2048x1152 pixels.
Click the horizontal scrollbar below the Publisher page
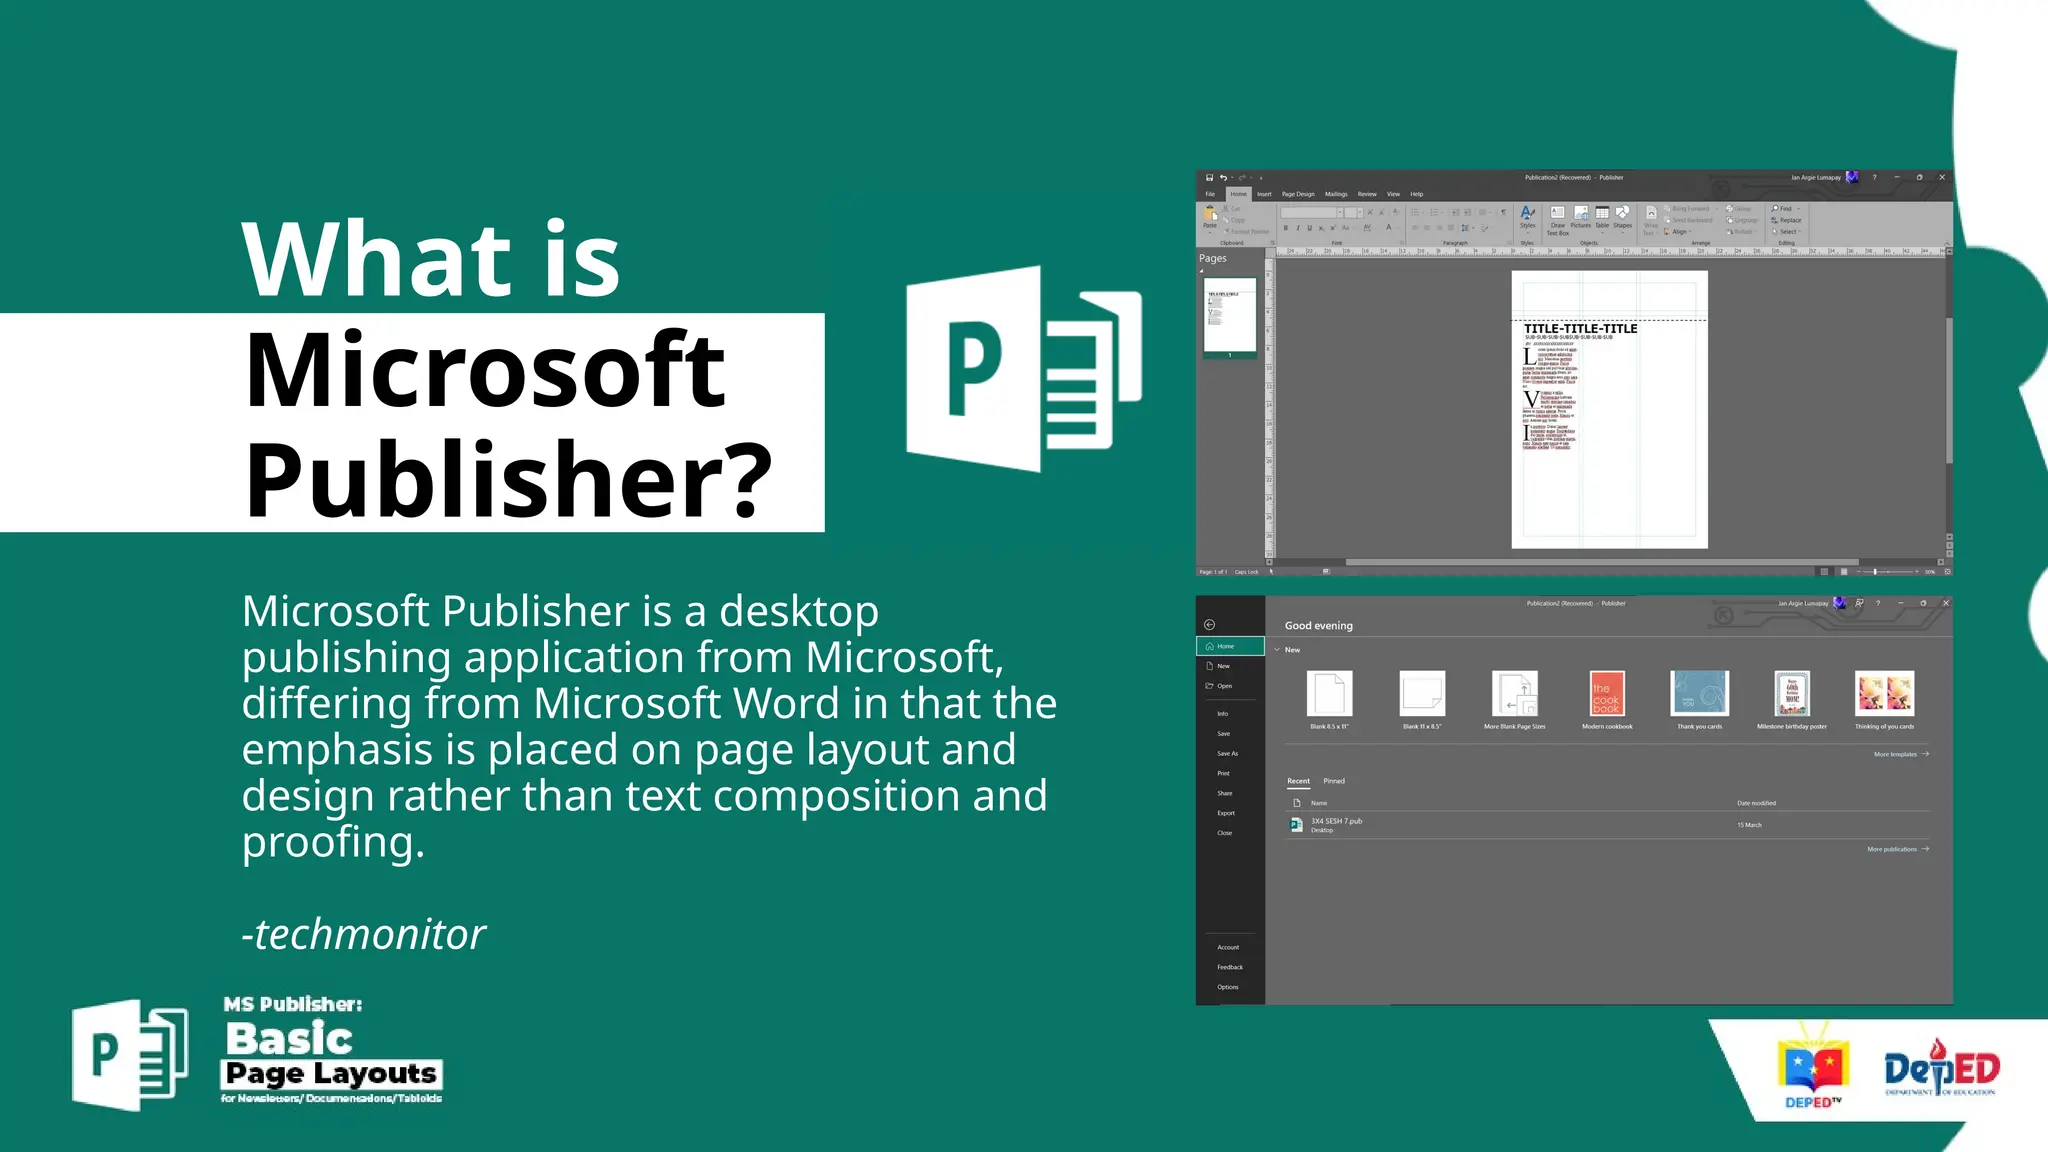click(1602, 562)
